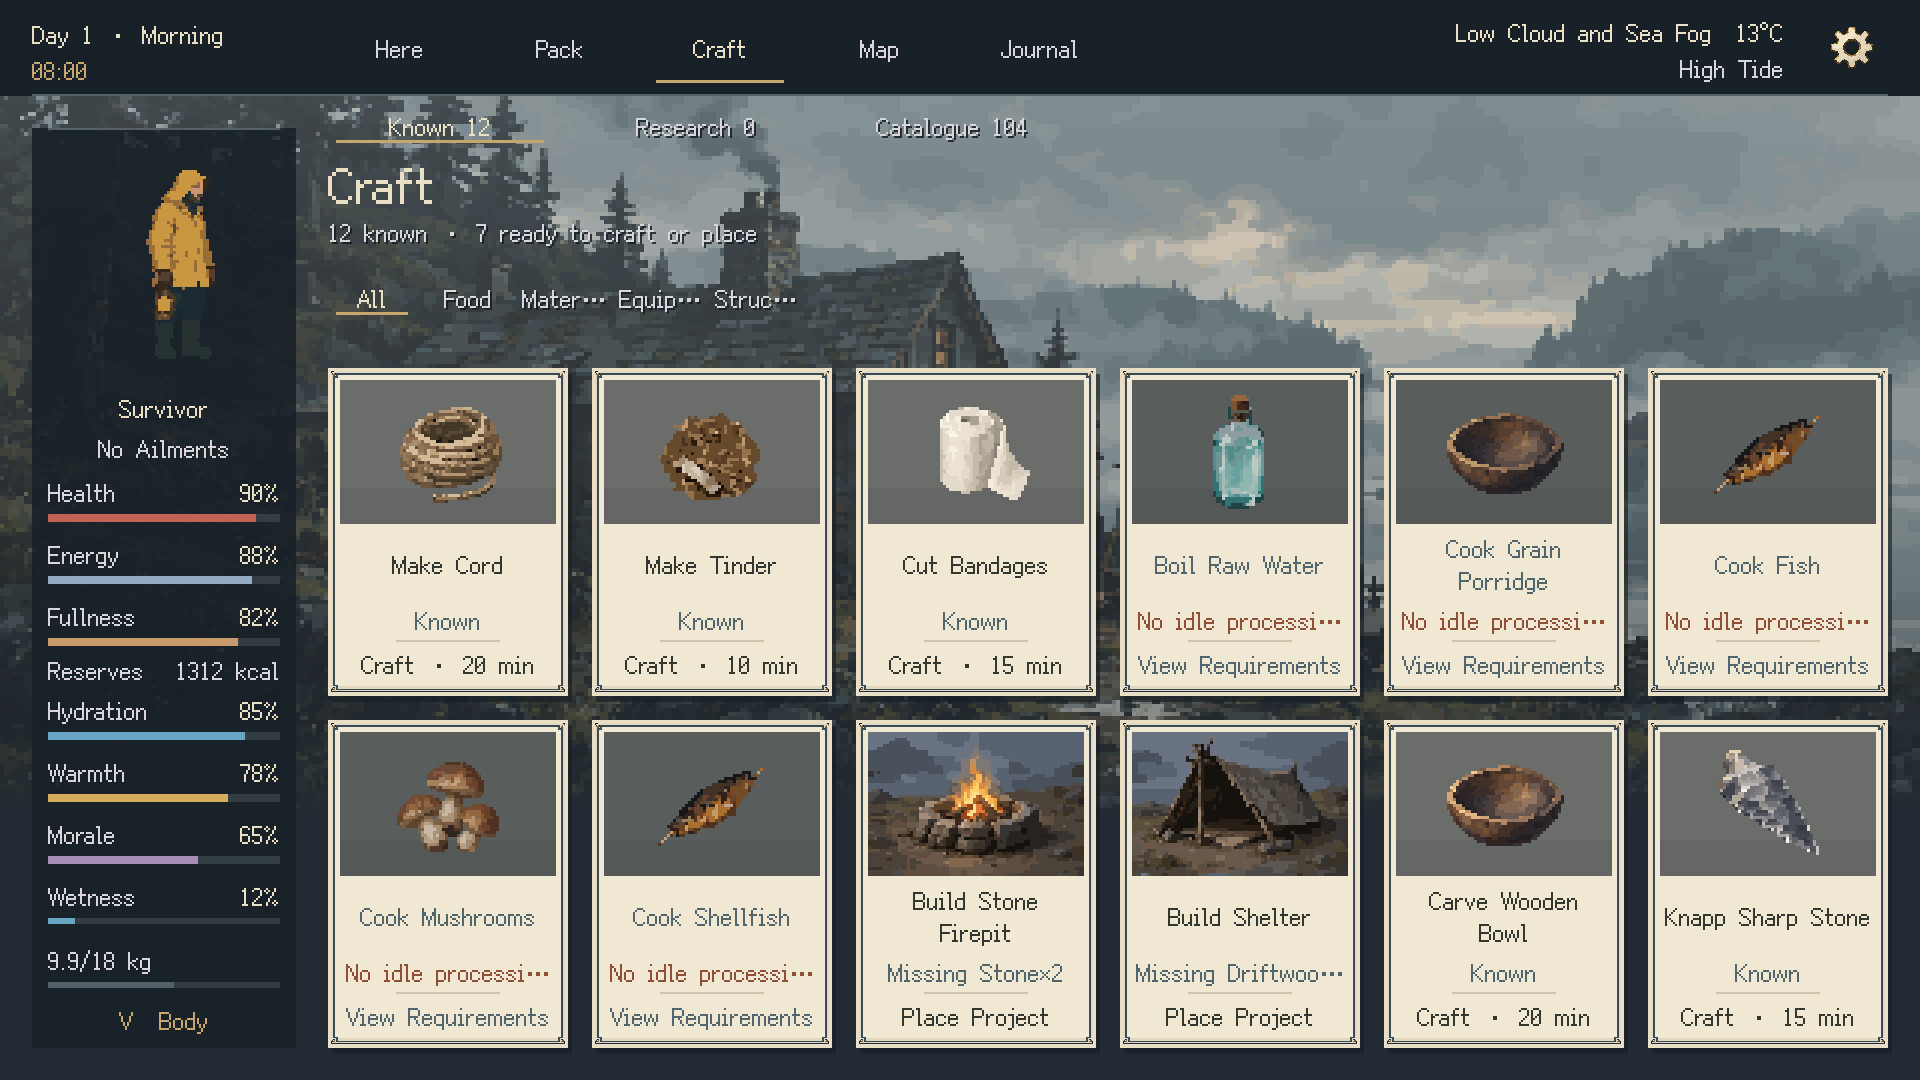Click the Survivor character portrait
Viewport: 1920px width, 1080px height.
point(182,262)
